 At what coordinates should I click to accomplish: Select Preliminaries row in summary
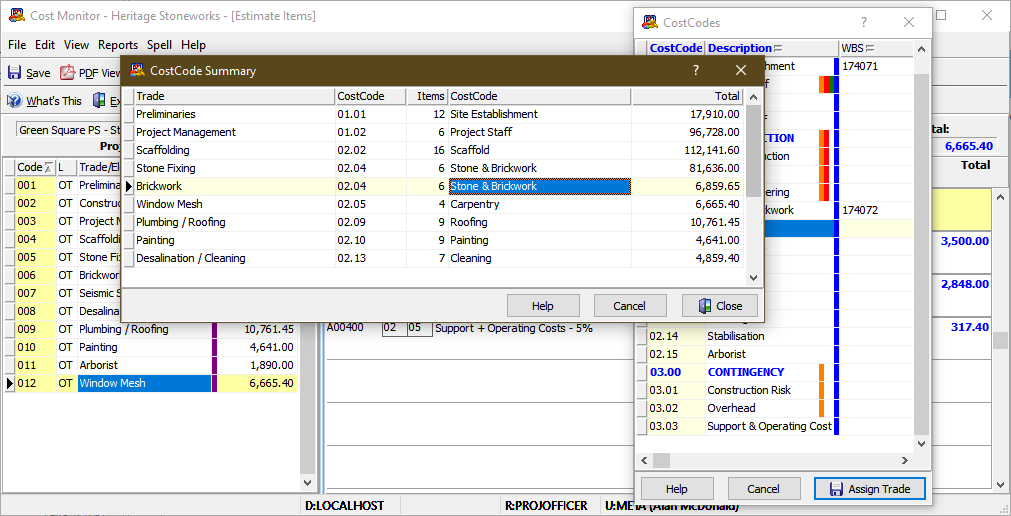(x=433, y=114)
